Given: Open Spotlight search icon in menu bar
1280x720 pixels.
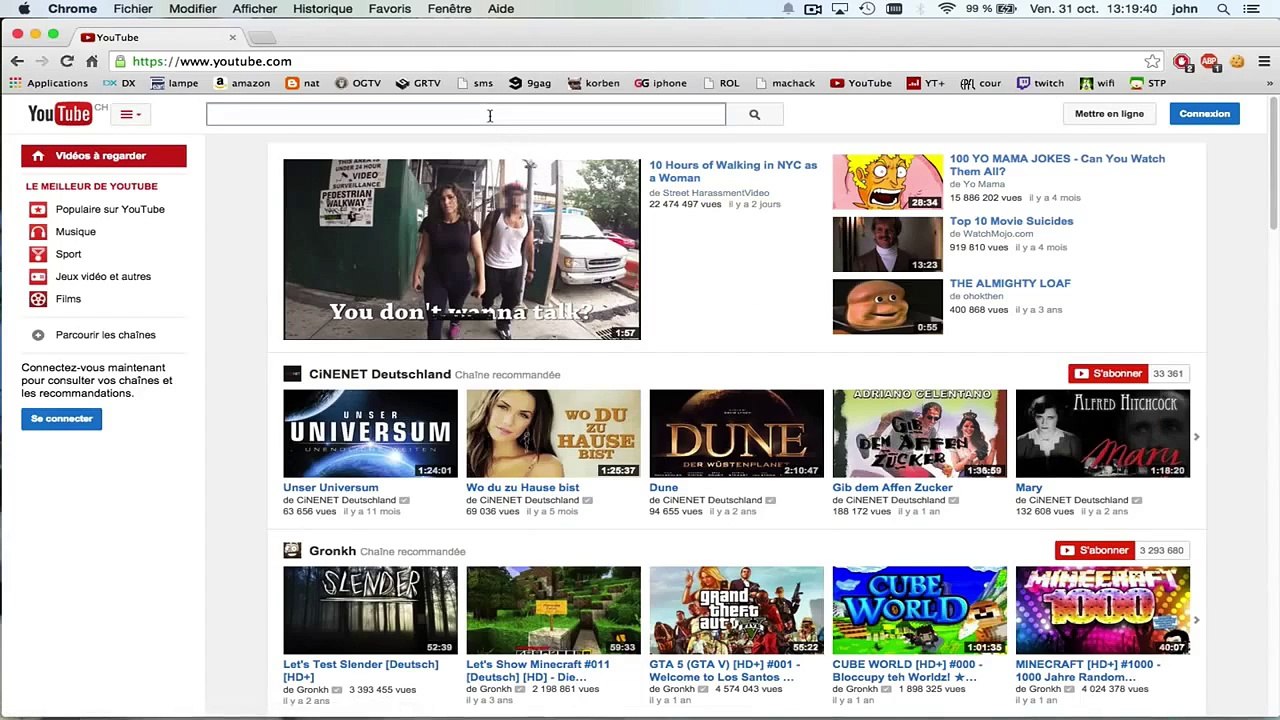Looking at the screenshot, I should pyautogui.click(x=1223, y=9).
